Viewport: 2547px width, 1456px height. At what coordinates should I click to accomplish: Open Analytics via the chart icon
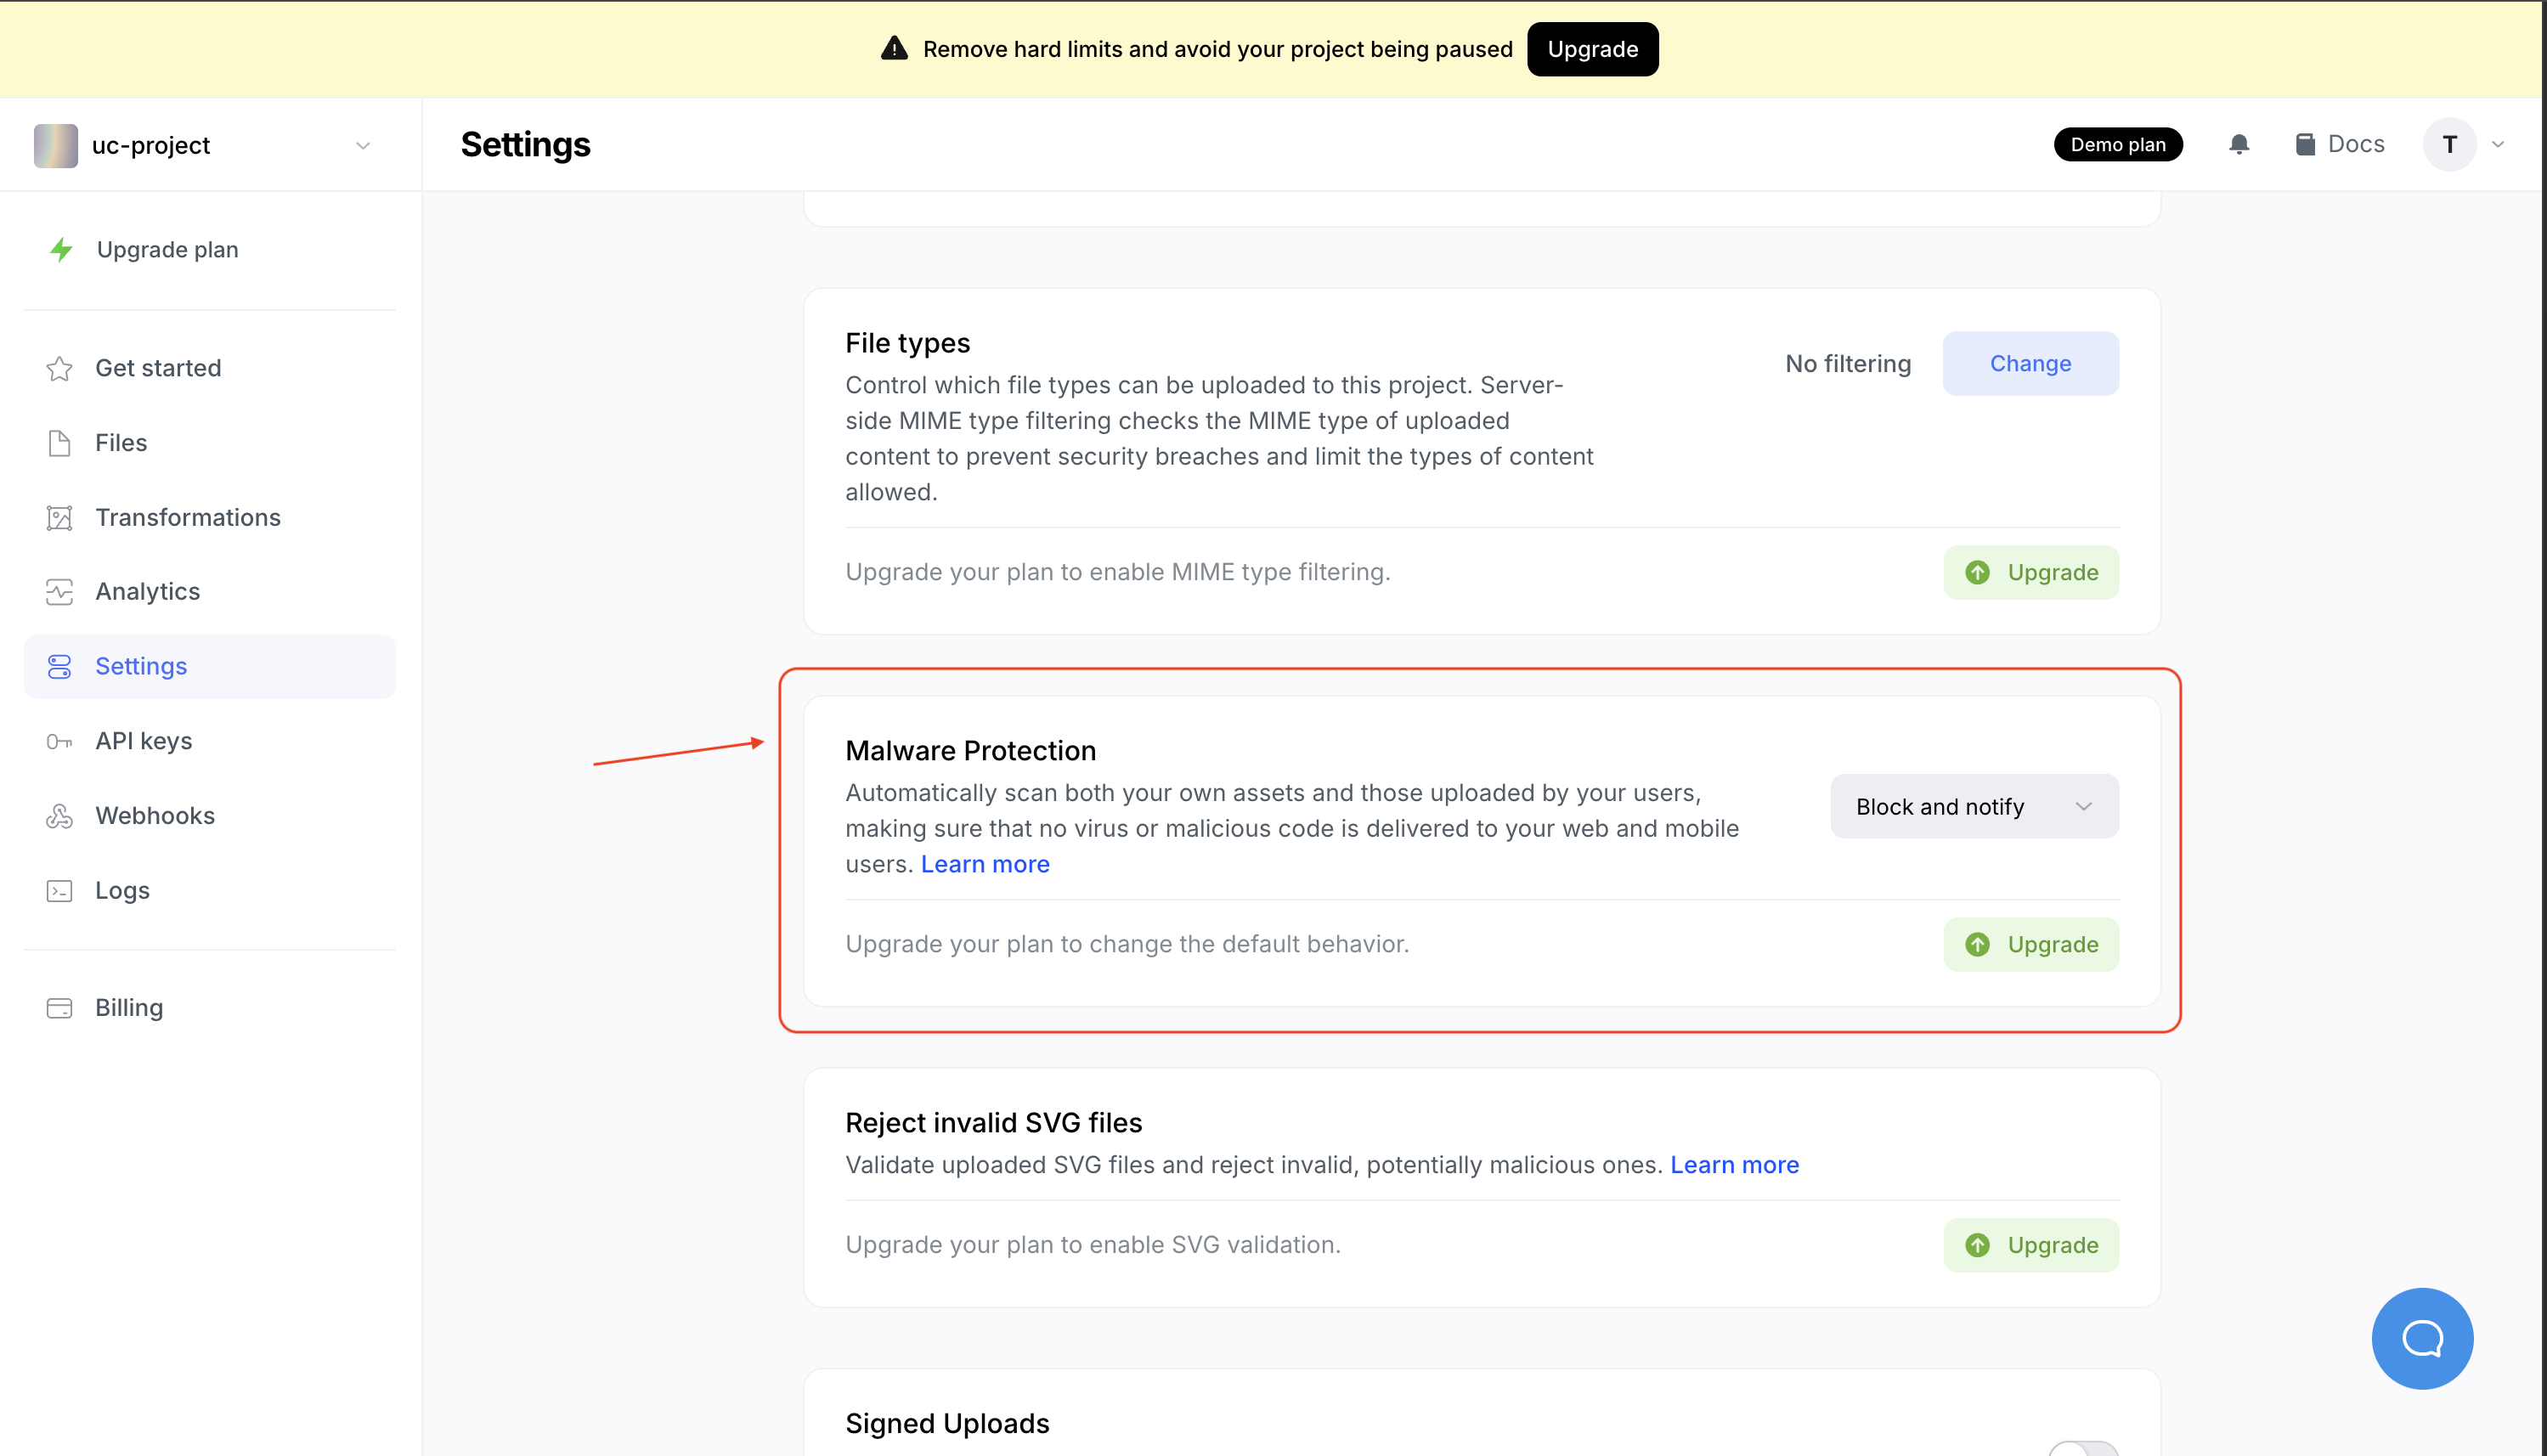coord(60,591)
